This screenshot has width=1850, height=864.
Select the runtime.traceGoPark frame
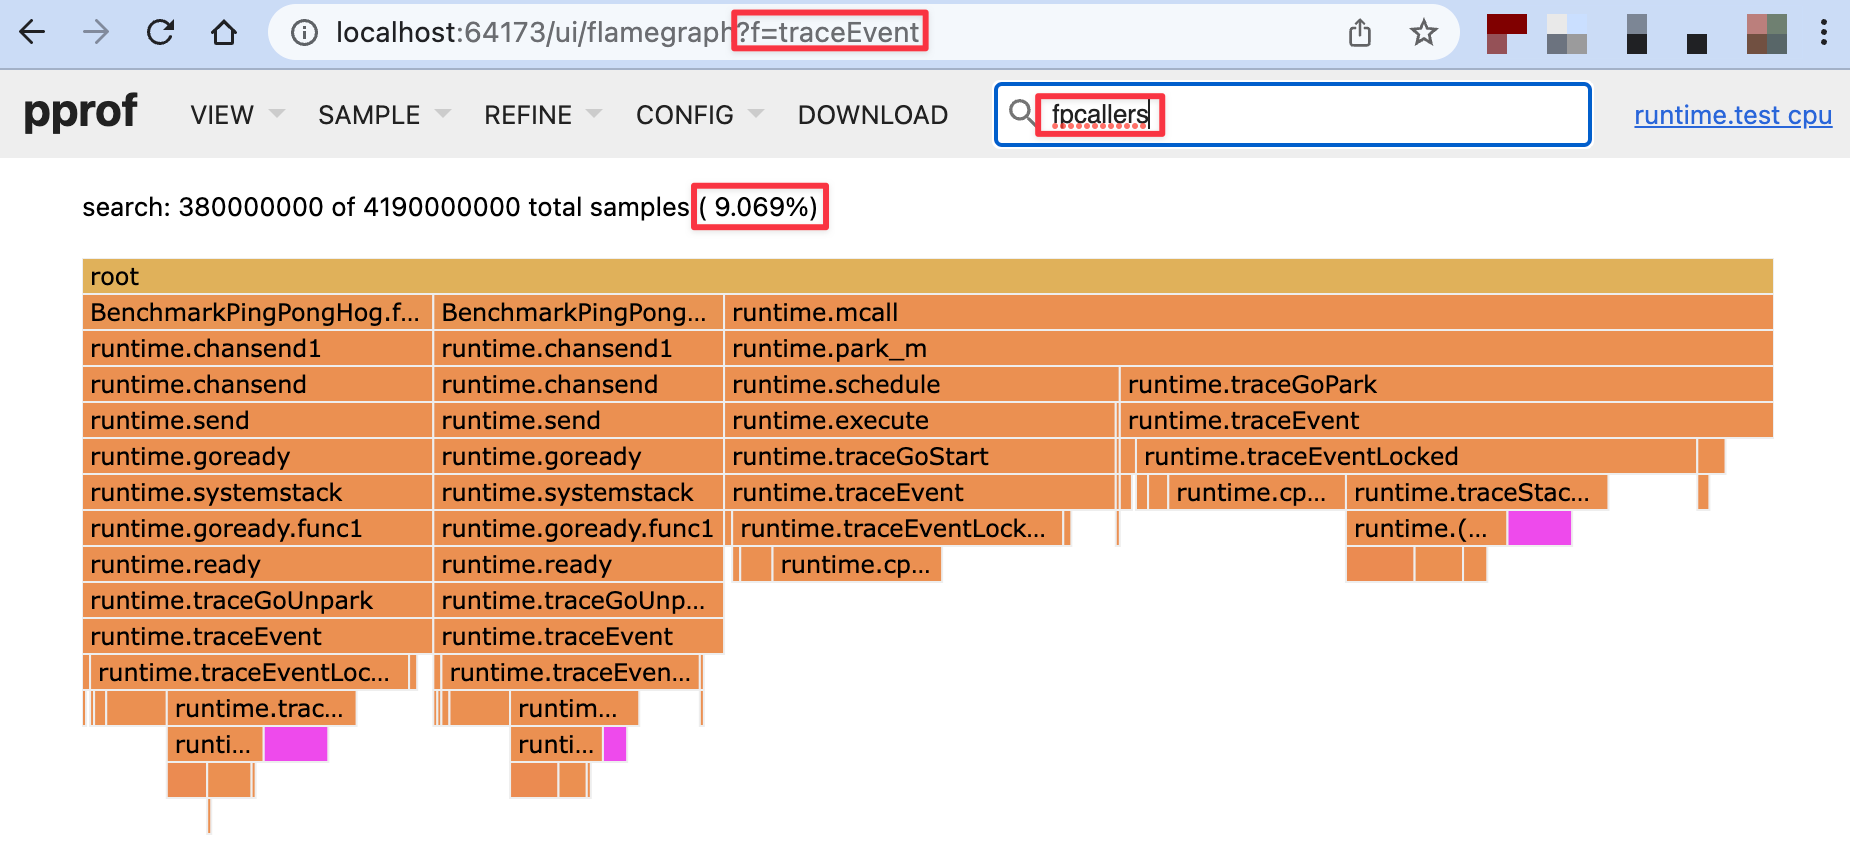[x=1446, y=384]
